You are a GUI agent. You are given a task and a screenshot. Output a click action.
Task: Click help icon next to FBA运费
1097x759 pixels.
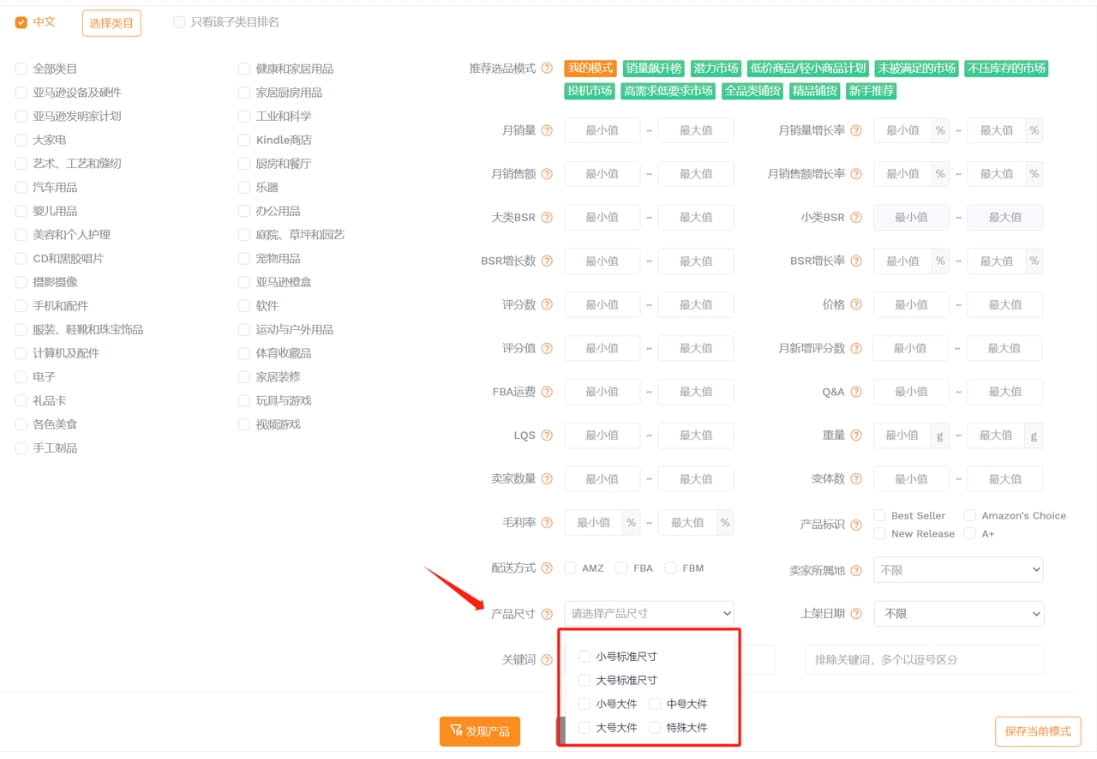[x=547, y=392]
